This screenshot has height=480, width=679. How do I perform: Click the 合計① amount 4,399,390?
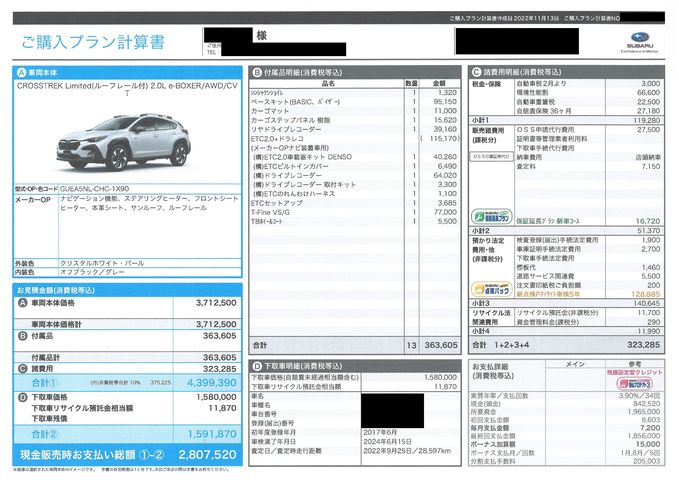[212, 383]
